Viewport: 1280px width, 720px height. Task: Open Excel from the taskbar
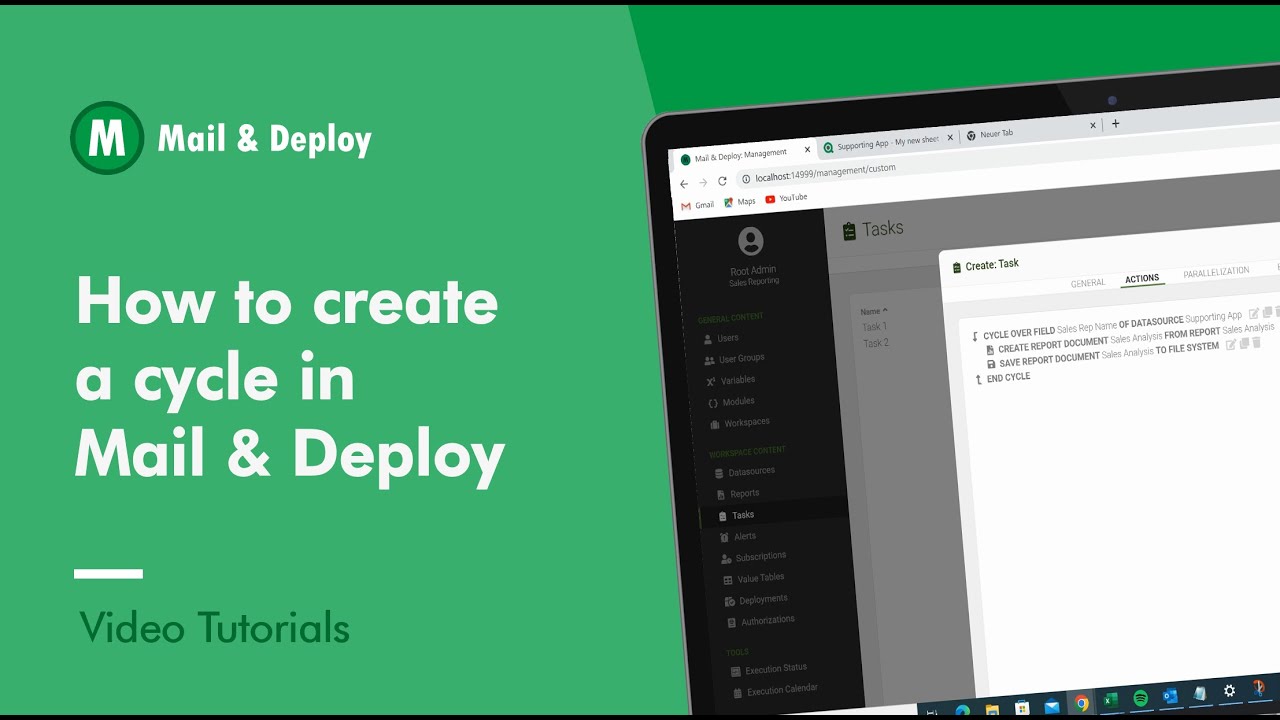click(x=1110, y=700)
